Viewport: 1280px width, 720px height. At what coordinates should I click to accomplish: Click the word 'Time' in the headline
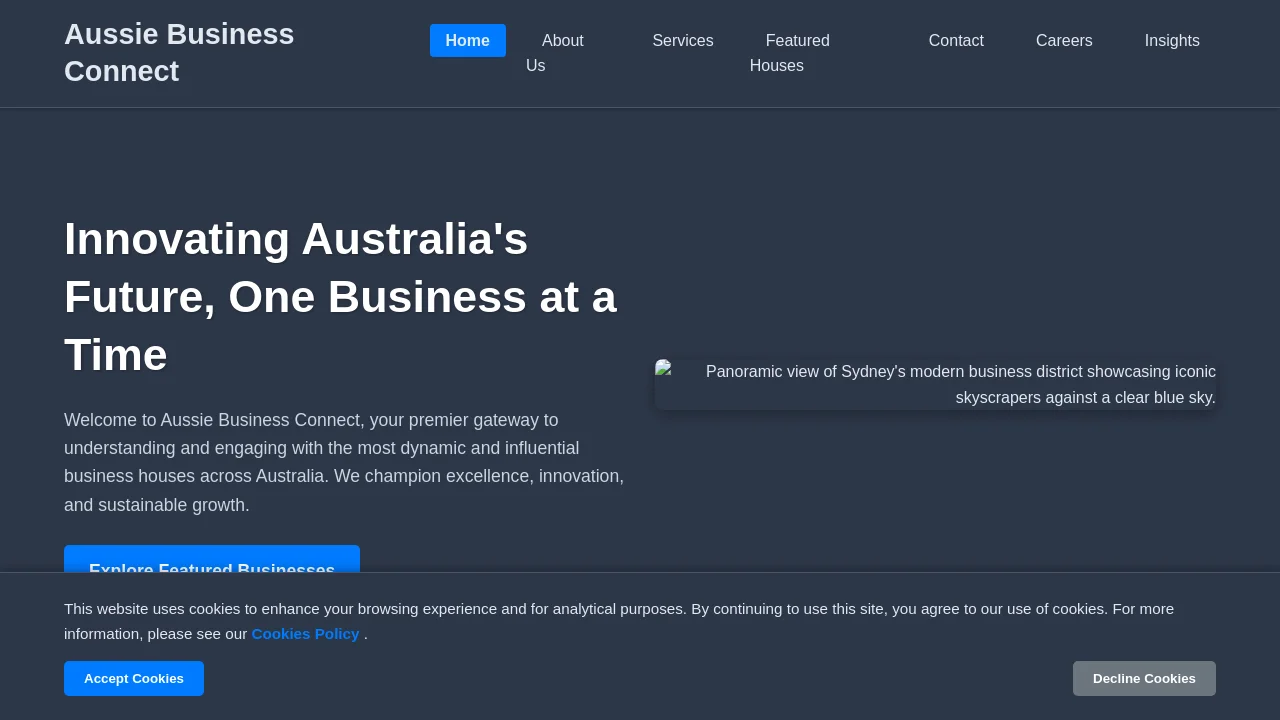116,355
